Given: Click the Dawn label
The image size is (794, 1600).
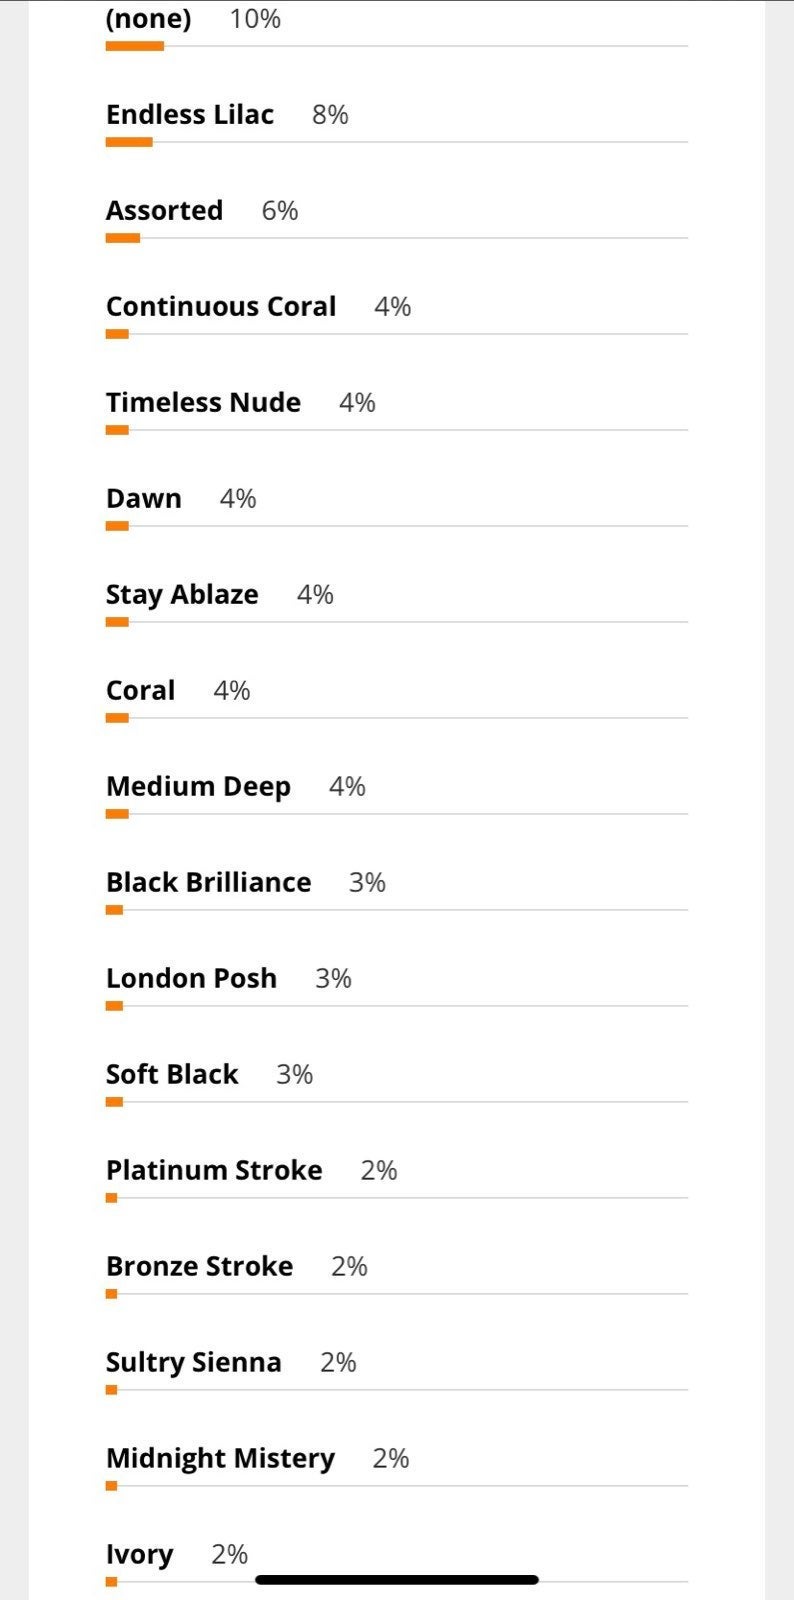Looking at the screenshot, I should [144, 499].
